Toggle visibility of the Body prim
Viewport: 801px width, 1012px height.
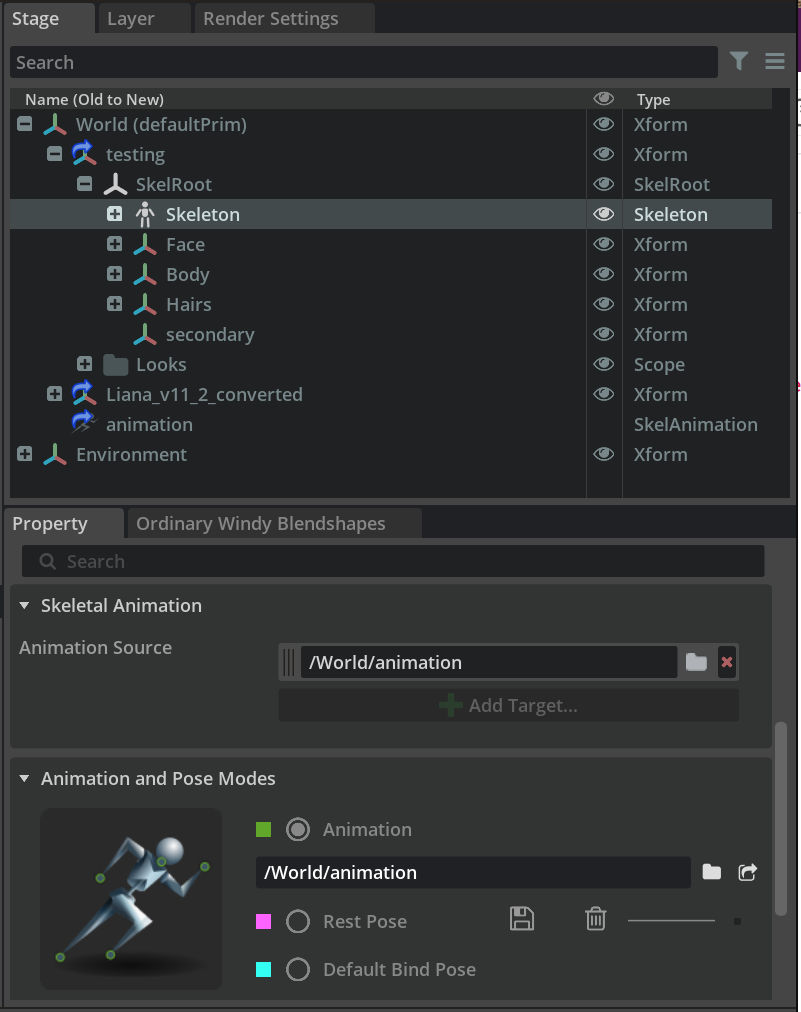tap(604, 274)
